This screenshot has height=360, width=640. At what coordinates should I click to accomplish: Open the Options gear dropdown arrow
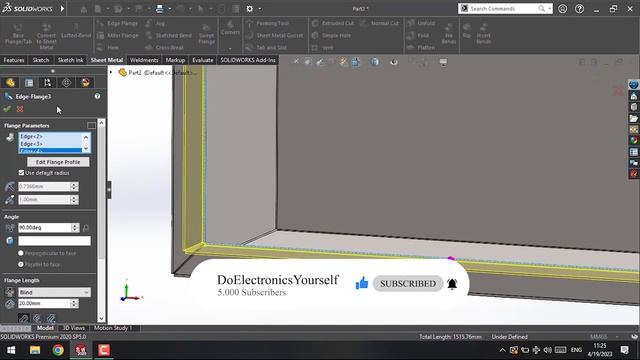click(x=260, y=9)
